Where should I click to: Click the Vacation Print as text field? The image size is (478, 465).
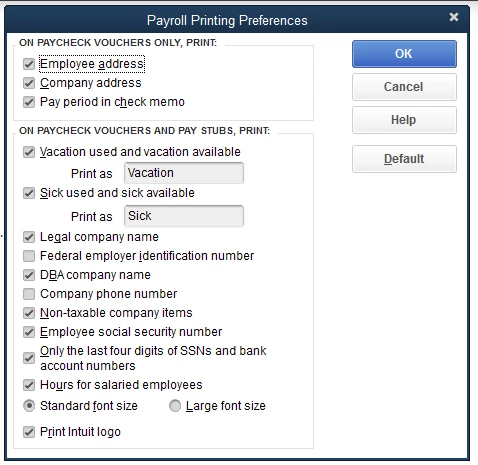click(x=184, y=173)
